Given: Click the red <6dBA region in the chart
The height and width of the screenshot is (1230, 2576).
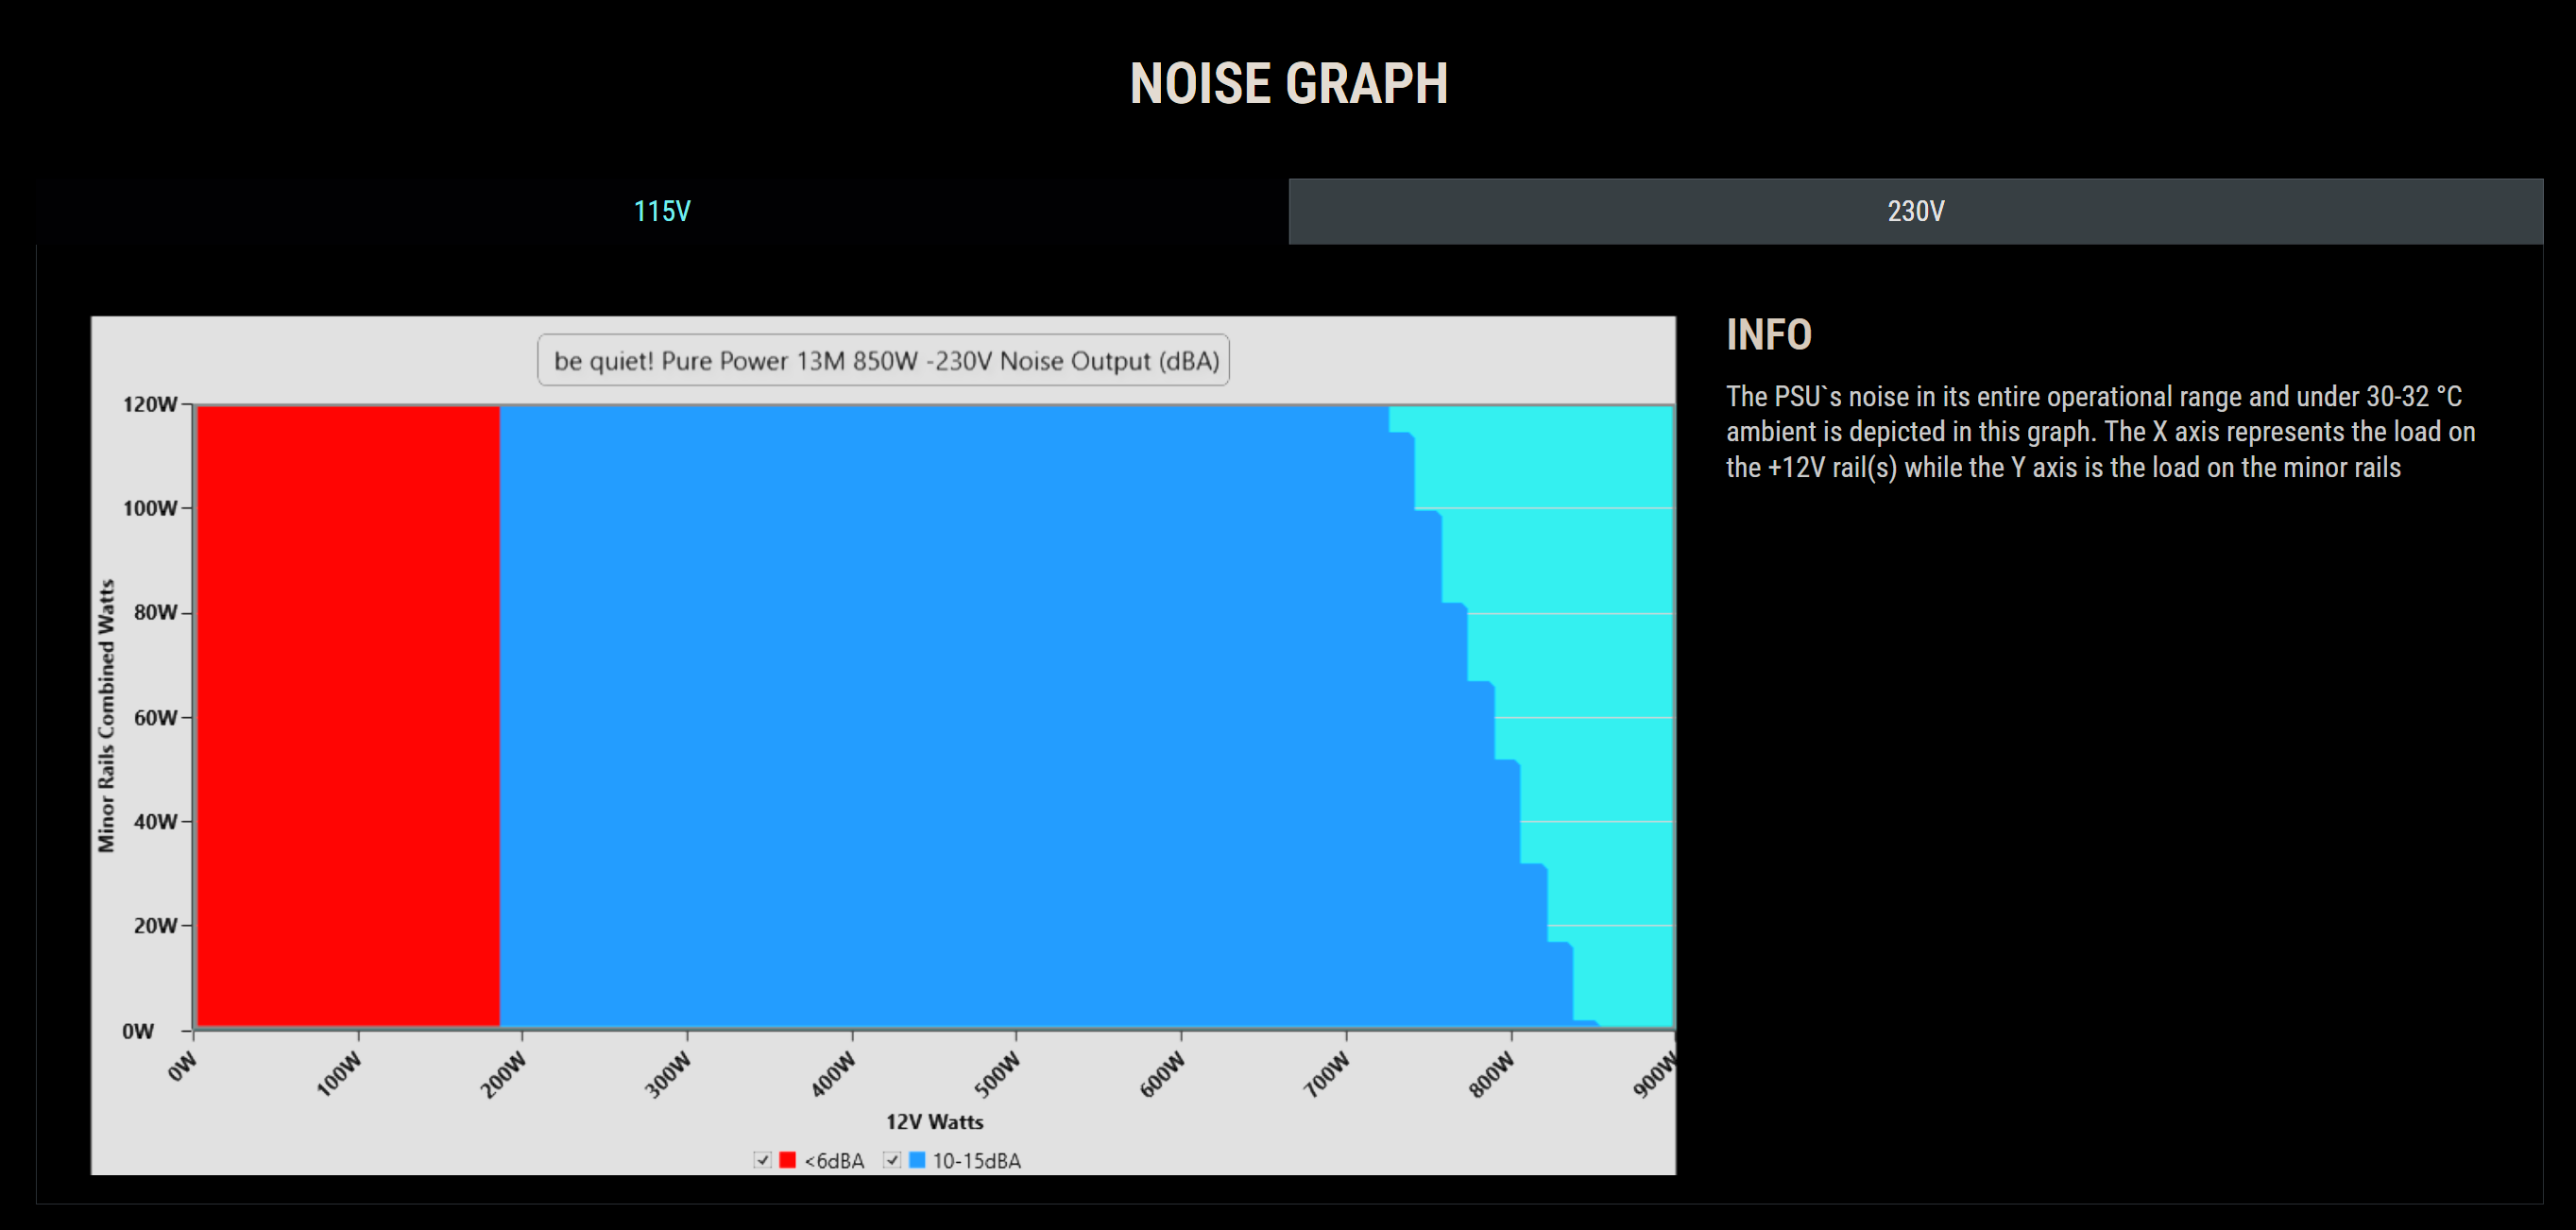Looking at the screenshot, I should tap(348, 716).
